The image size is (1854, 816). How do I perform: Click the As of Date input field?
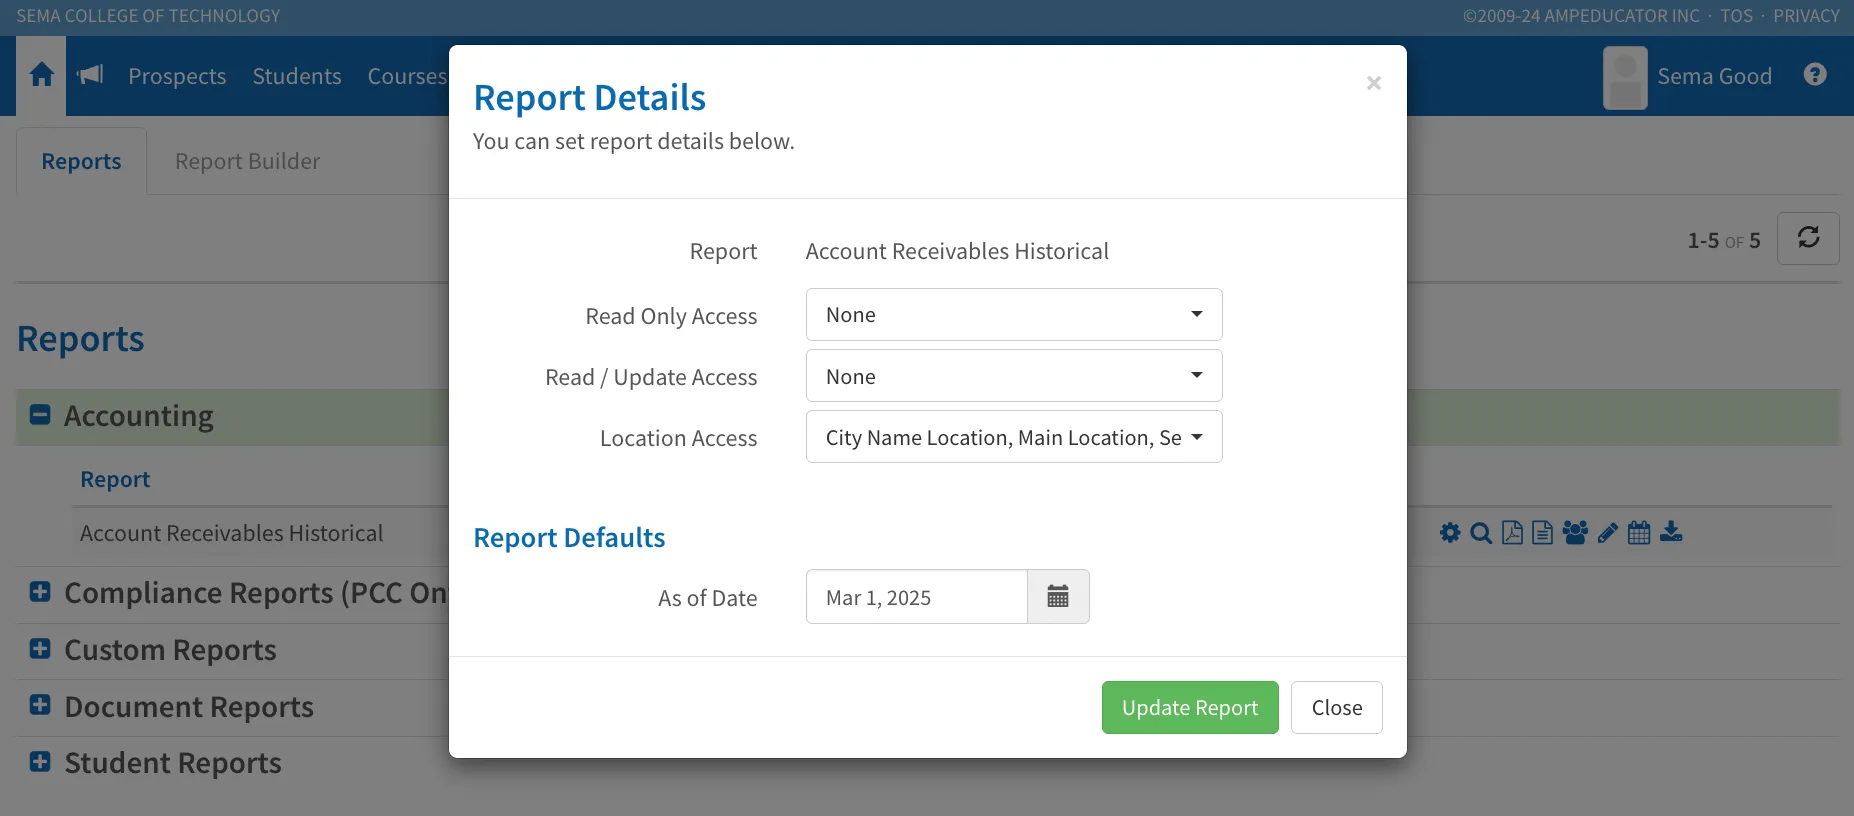tap(917, 597)
